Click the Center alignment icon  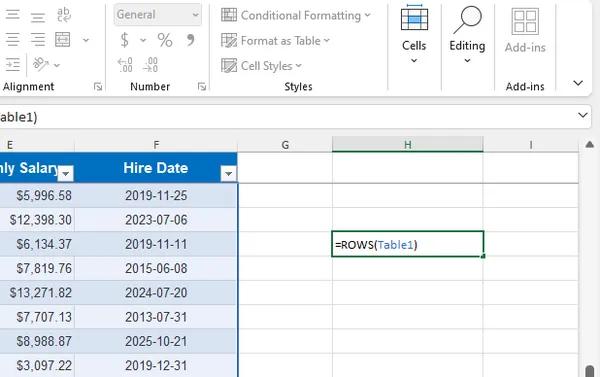click(13, 40)
